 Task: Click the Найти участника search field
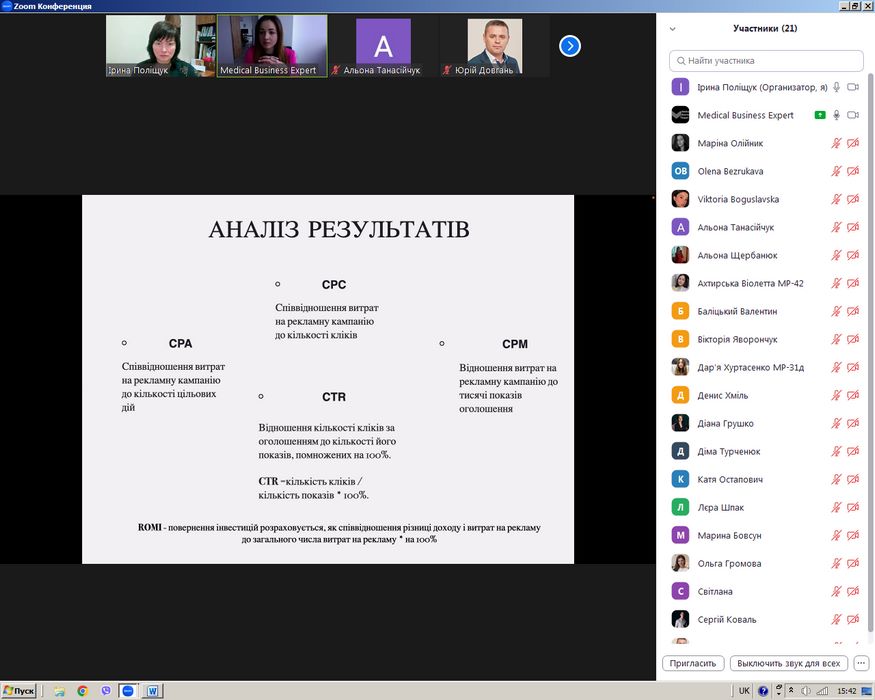click(x=765, y=61)
